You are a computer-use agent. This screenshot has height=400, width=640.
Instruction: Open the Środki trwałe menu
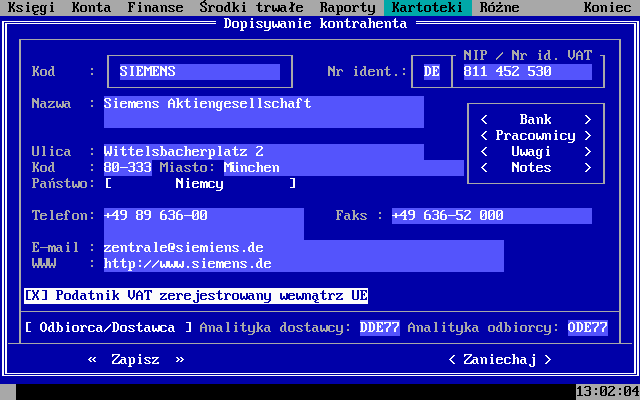click(x=251, y=8)
